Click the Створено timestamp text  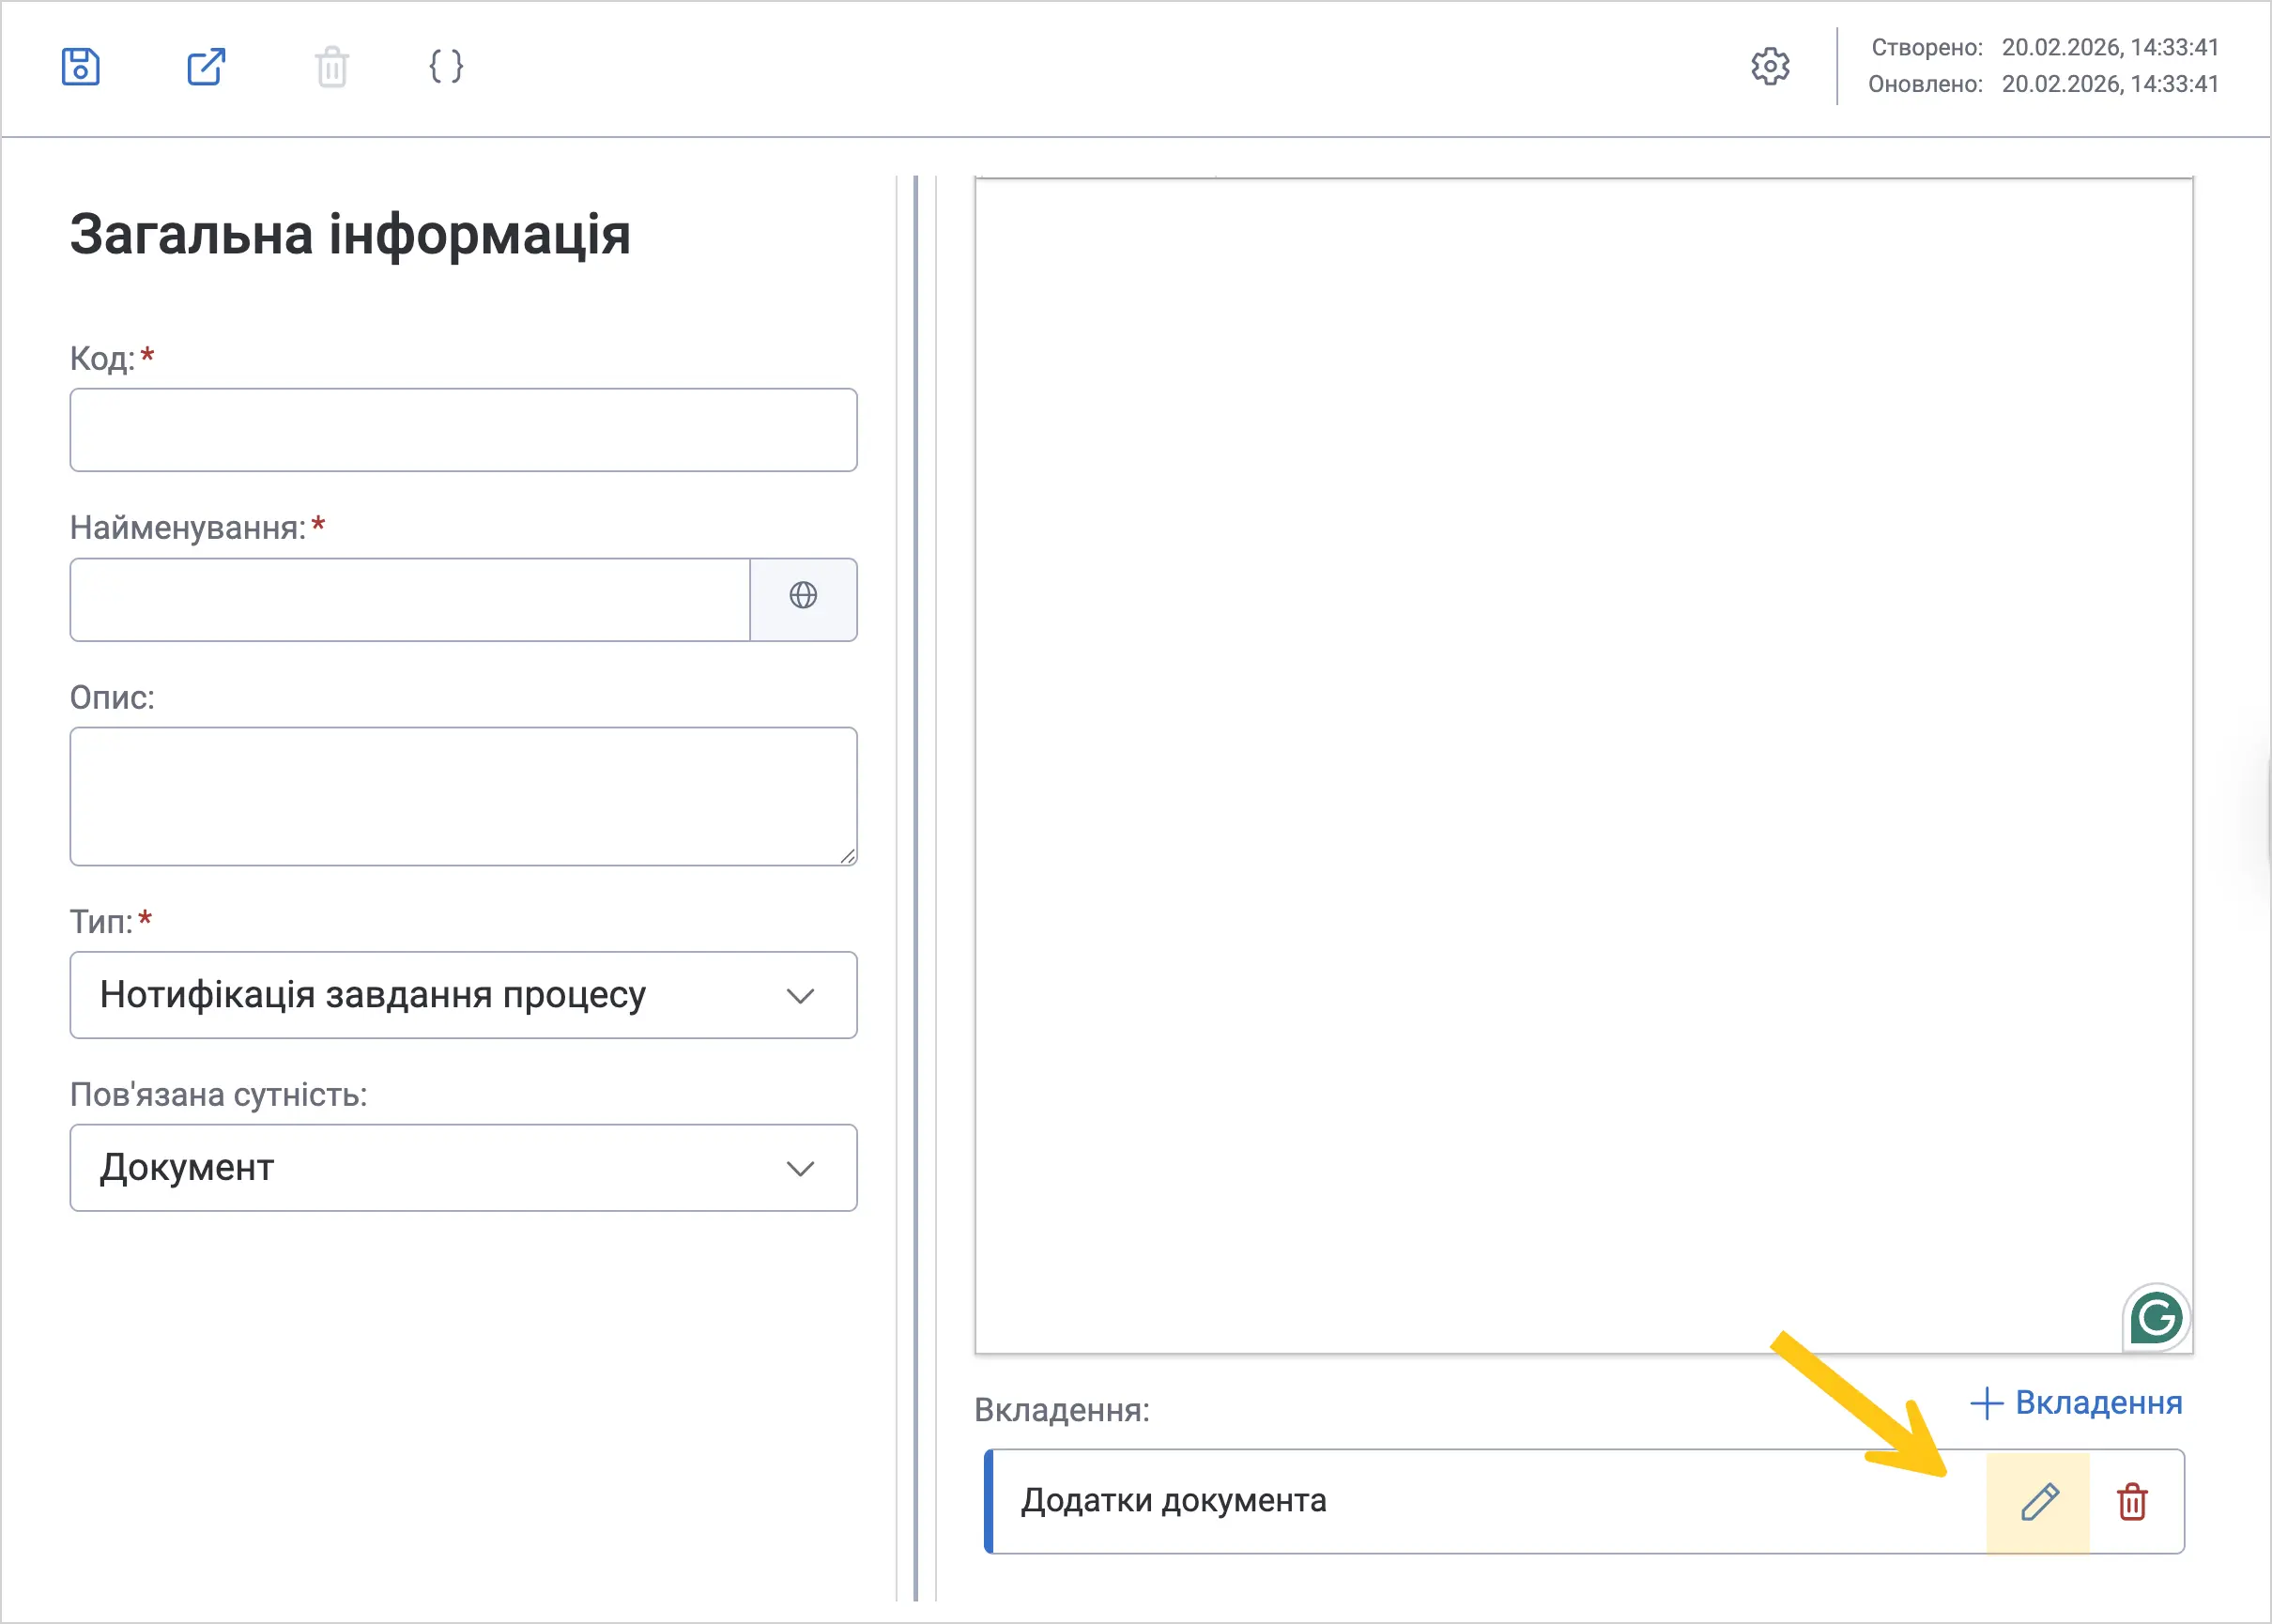2044,48
